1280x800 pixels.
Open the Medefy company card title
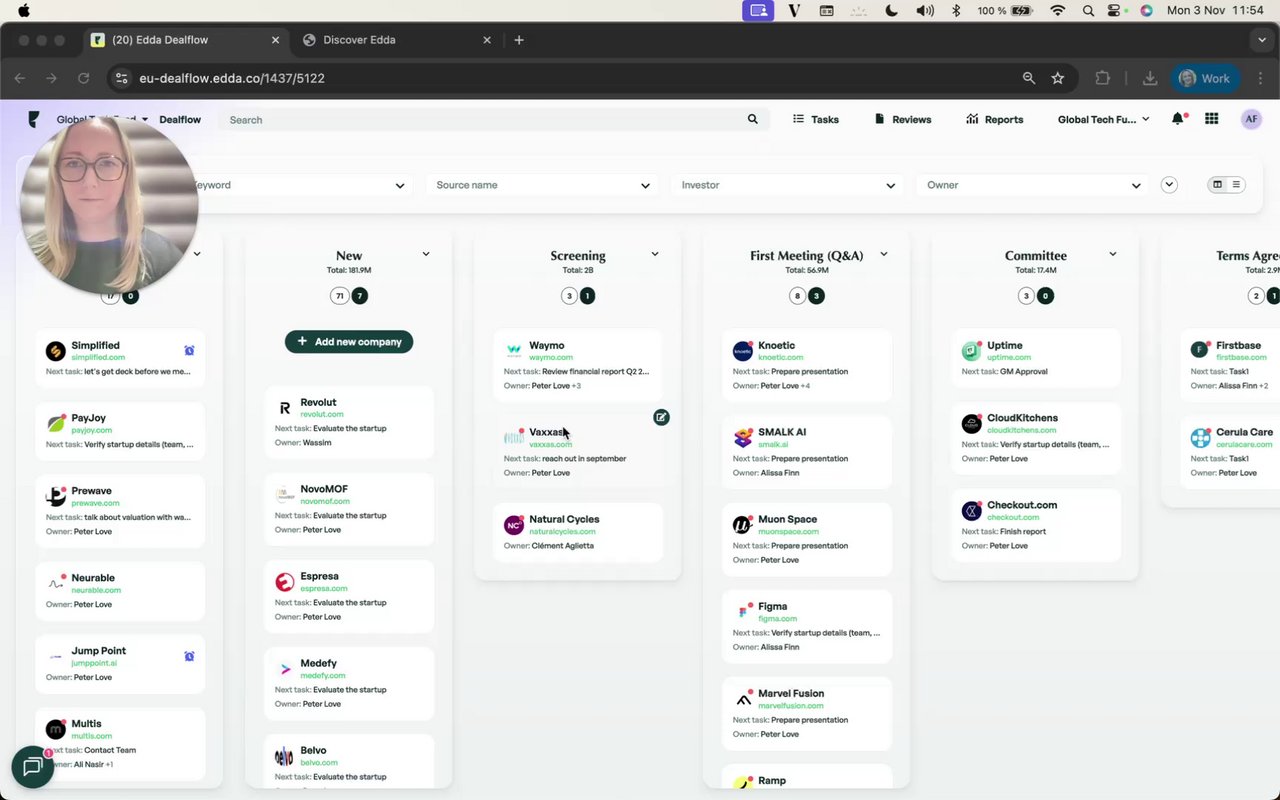pos(318,663)
